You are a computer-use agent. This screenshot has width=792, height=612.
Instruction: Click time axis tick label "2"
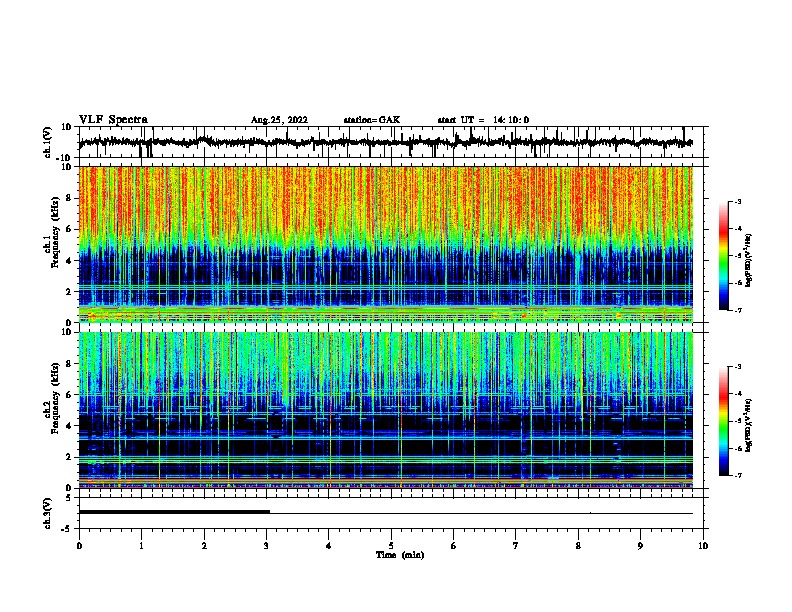point(204,545)
